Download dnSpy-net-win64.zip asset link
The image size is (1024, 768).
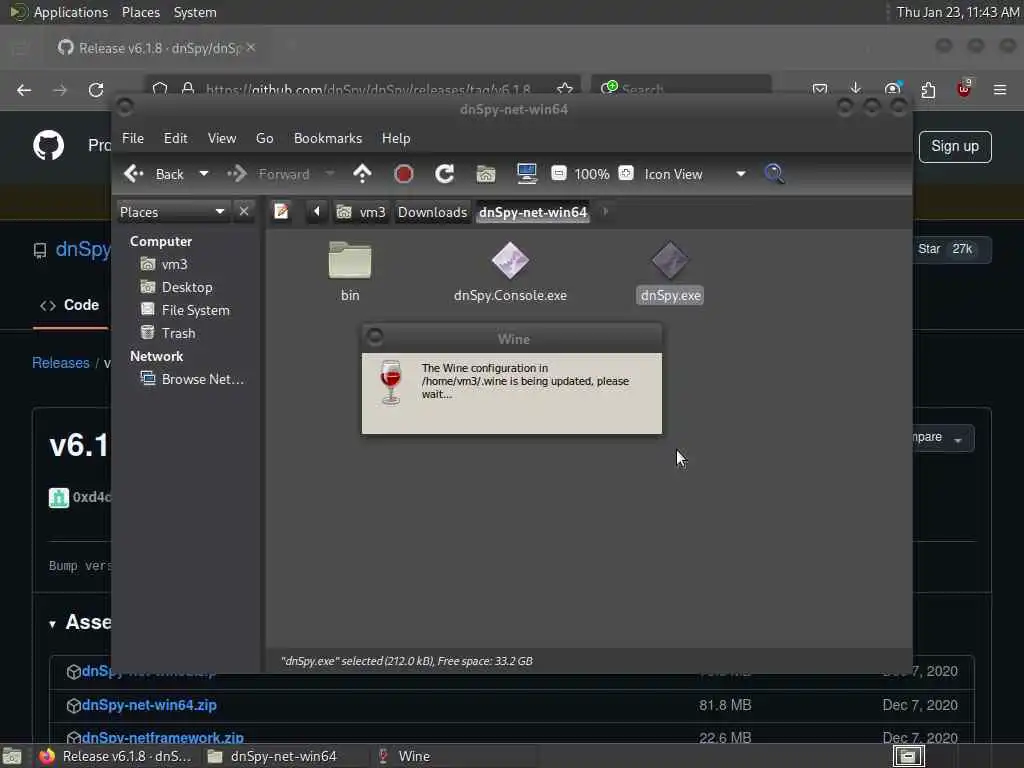149,705
